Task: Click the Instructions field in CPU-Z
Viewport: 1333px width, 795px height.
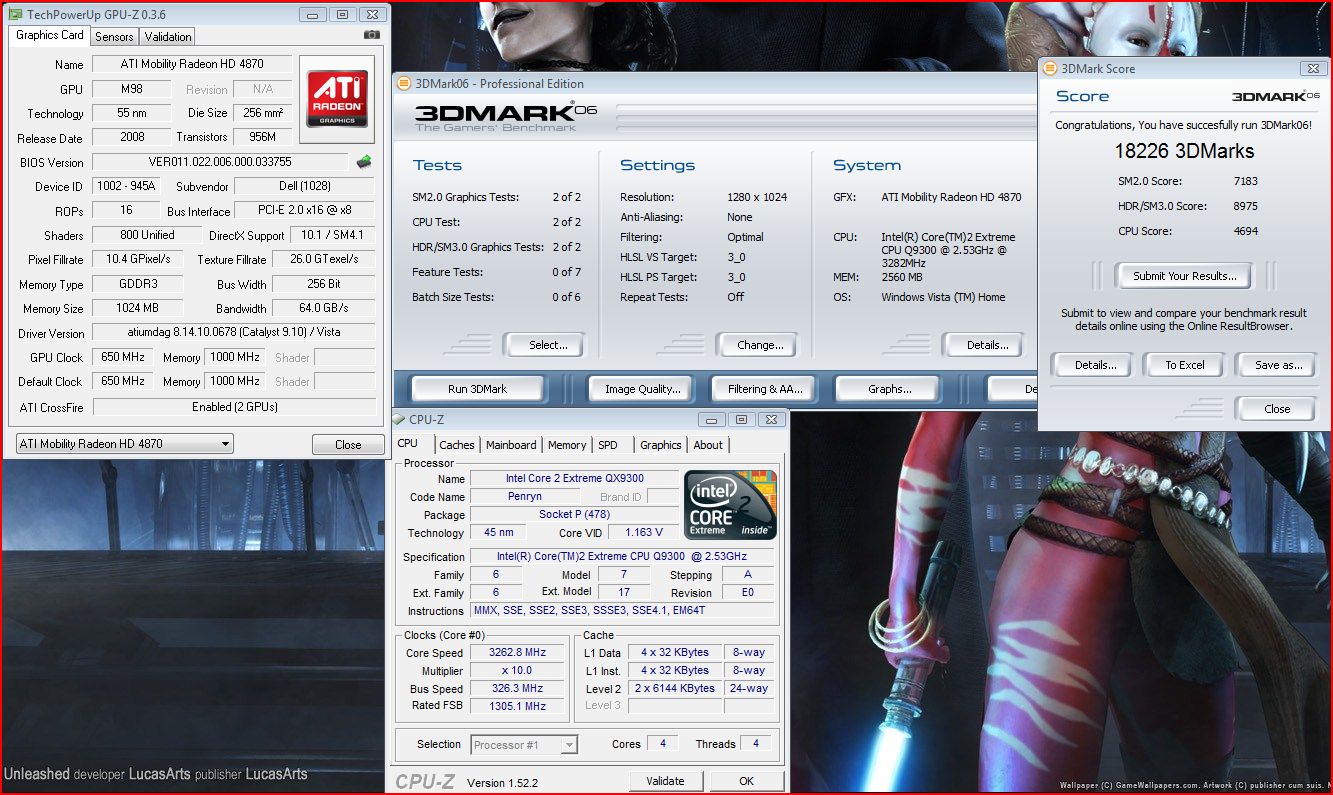Action: (x=622, y=611)
